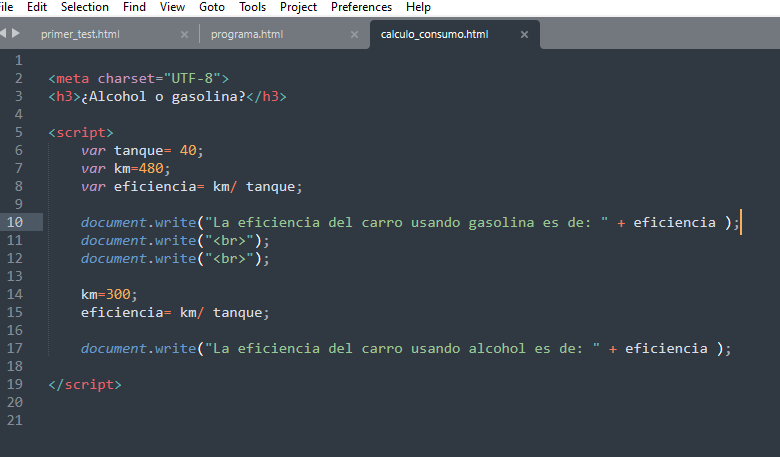Click "eficiencia= km/ tanque;" on line 15
This screenshot has height=457, width=780.
click(175, 313)
